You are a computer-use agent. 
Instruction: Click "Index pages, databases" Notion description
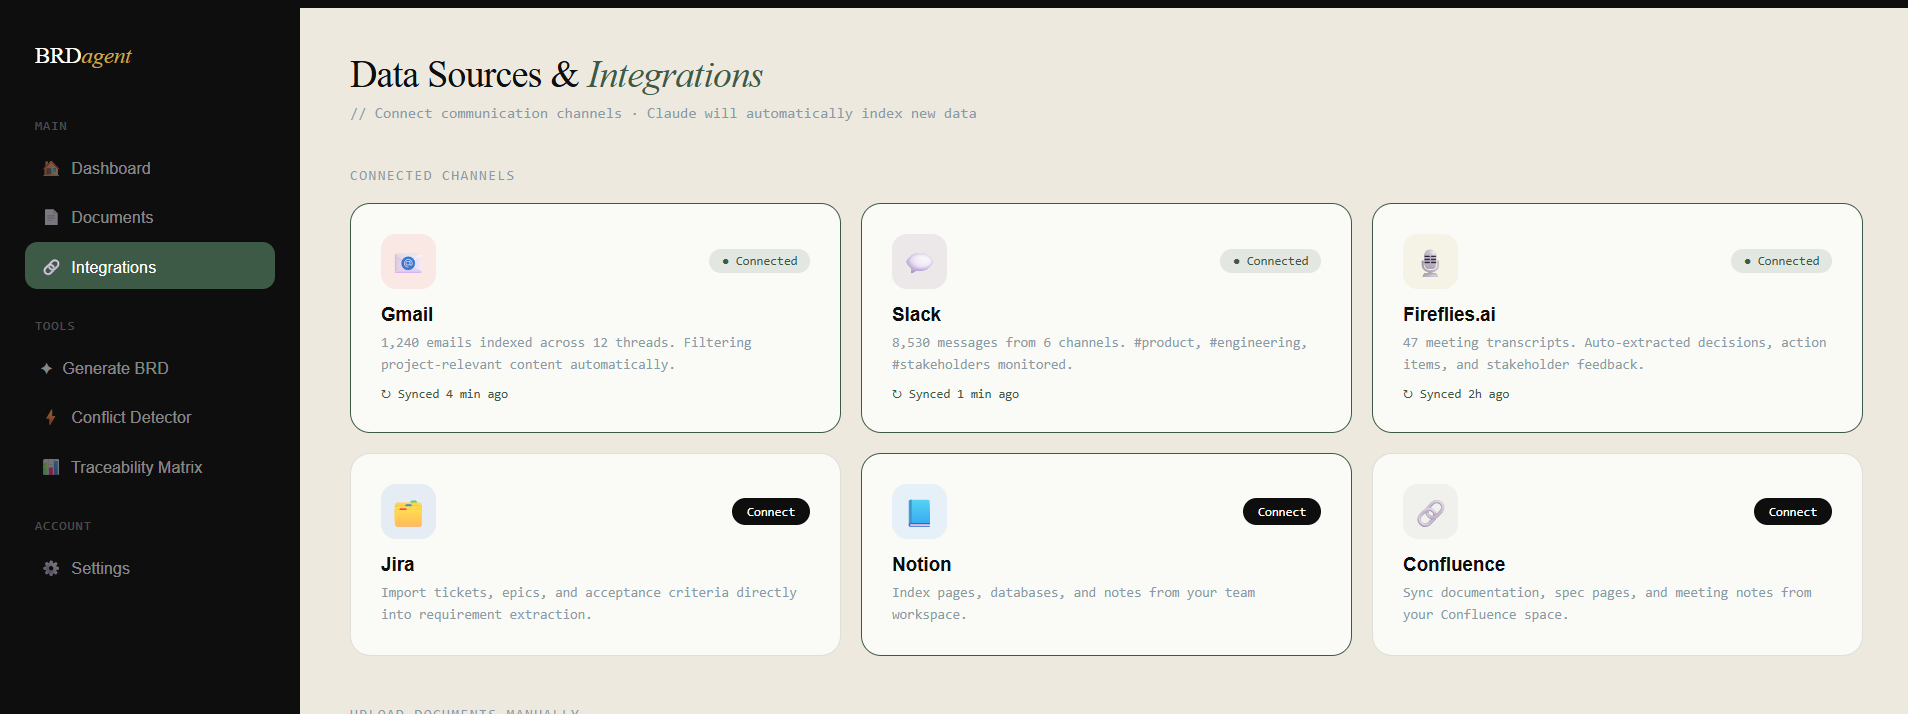pyautogui.click(x=1073, y=603)
